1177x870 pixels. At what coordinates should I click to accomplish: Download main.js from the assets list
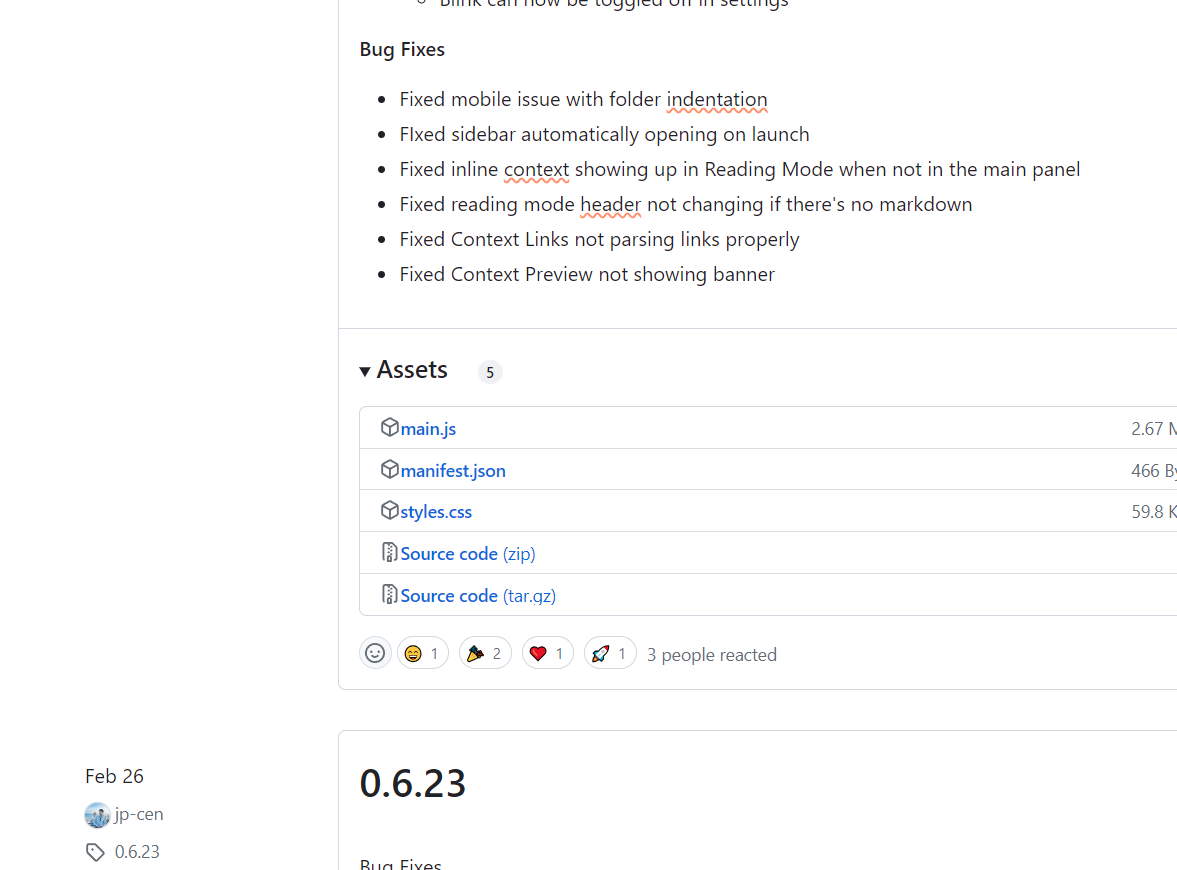[428, 428]
